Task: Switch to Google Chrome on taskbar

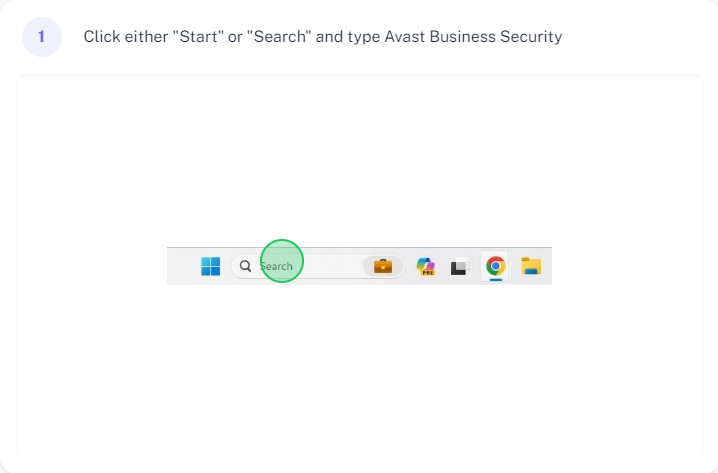Action: point(495,266)
